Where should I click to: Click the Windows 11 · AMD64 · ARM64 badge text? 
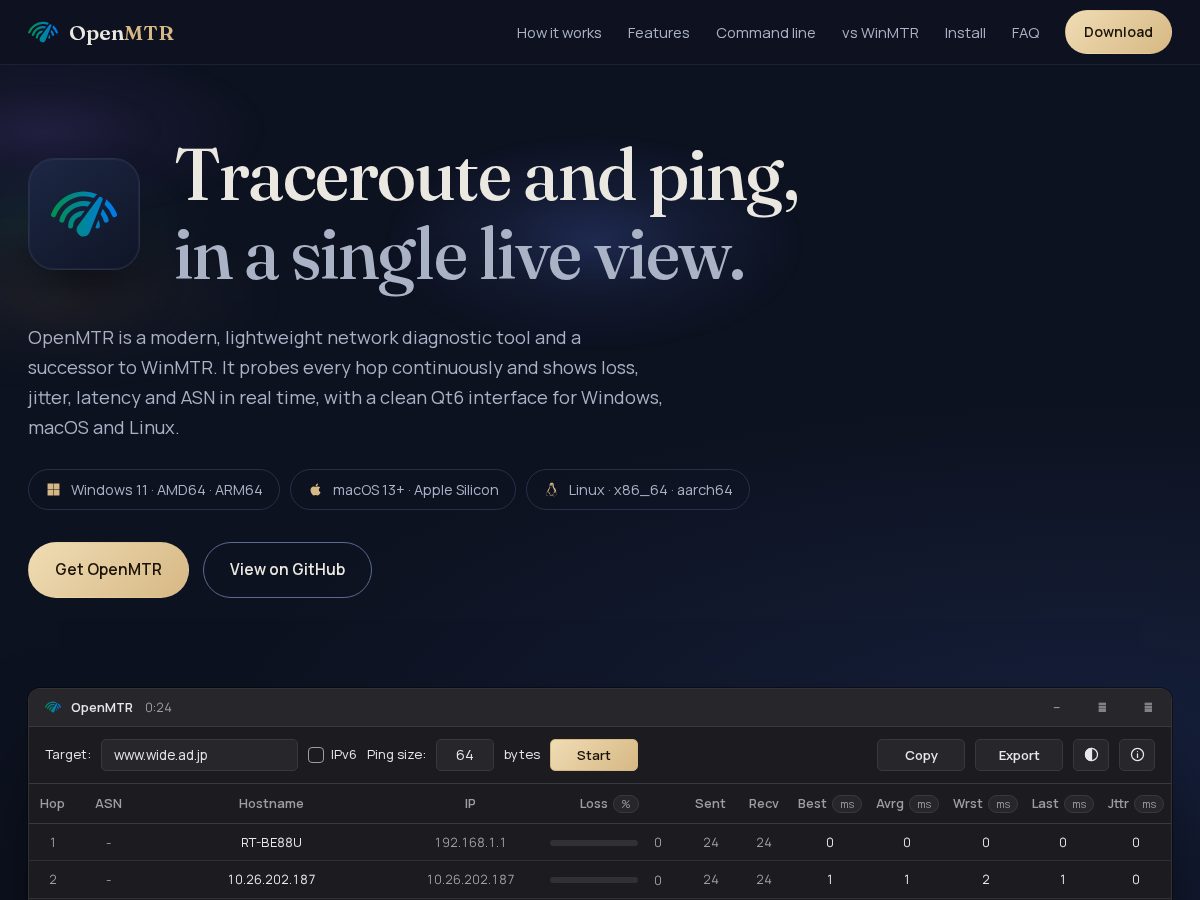pos(167,490)
